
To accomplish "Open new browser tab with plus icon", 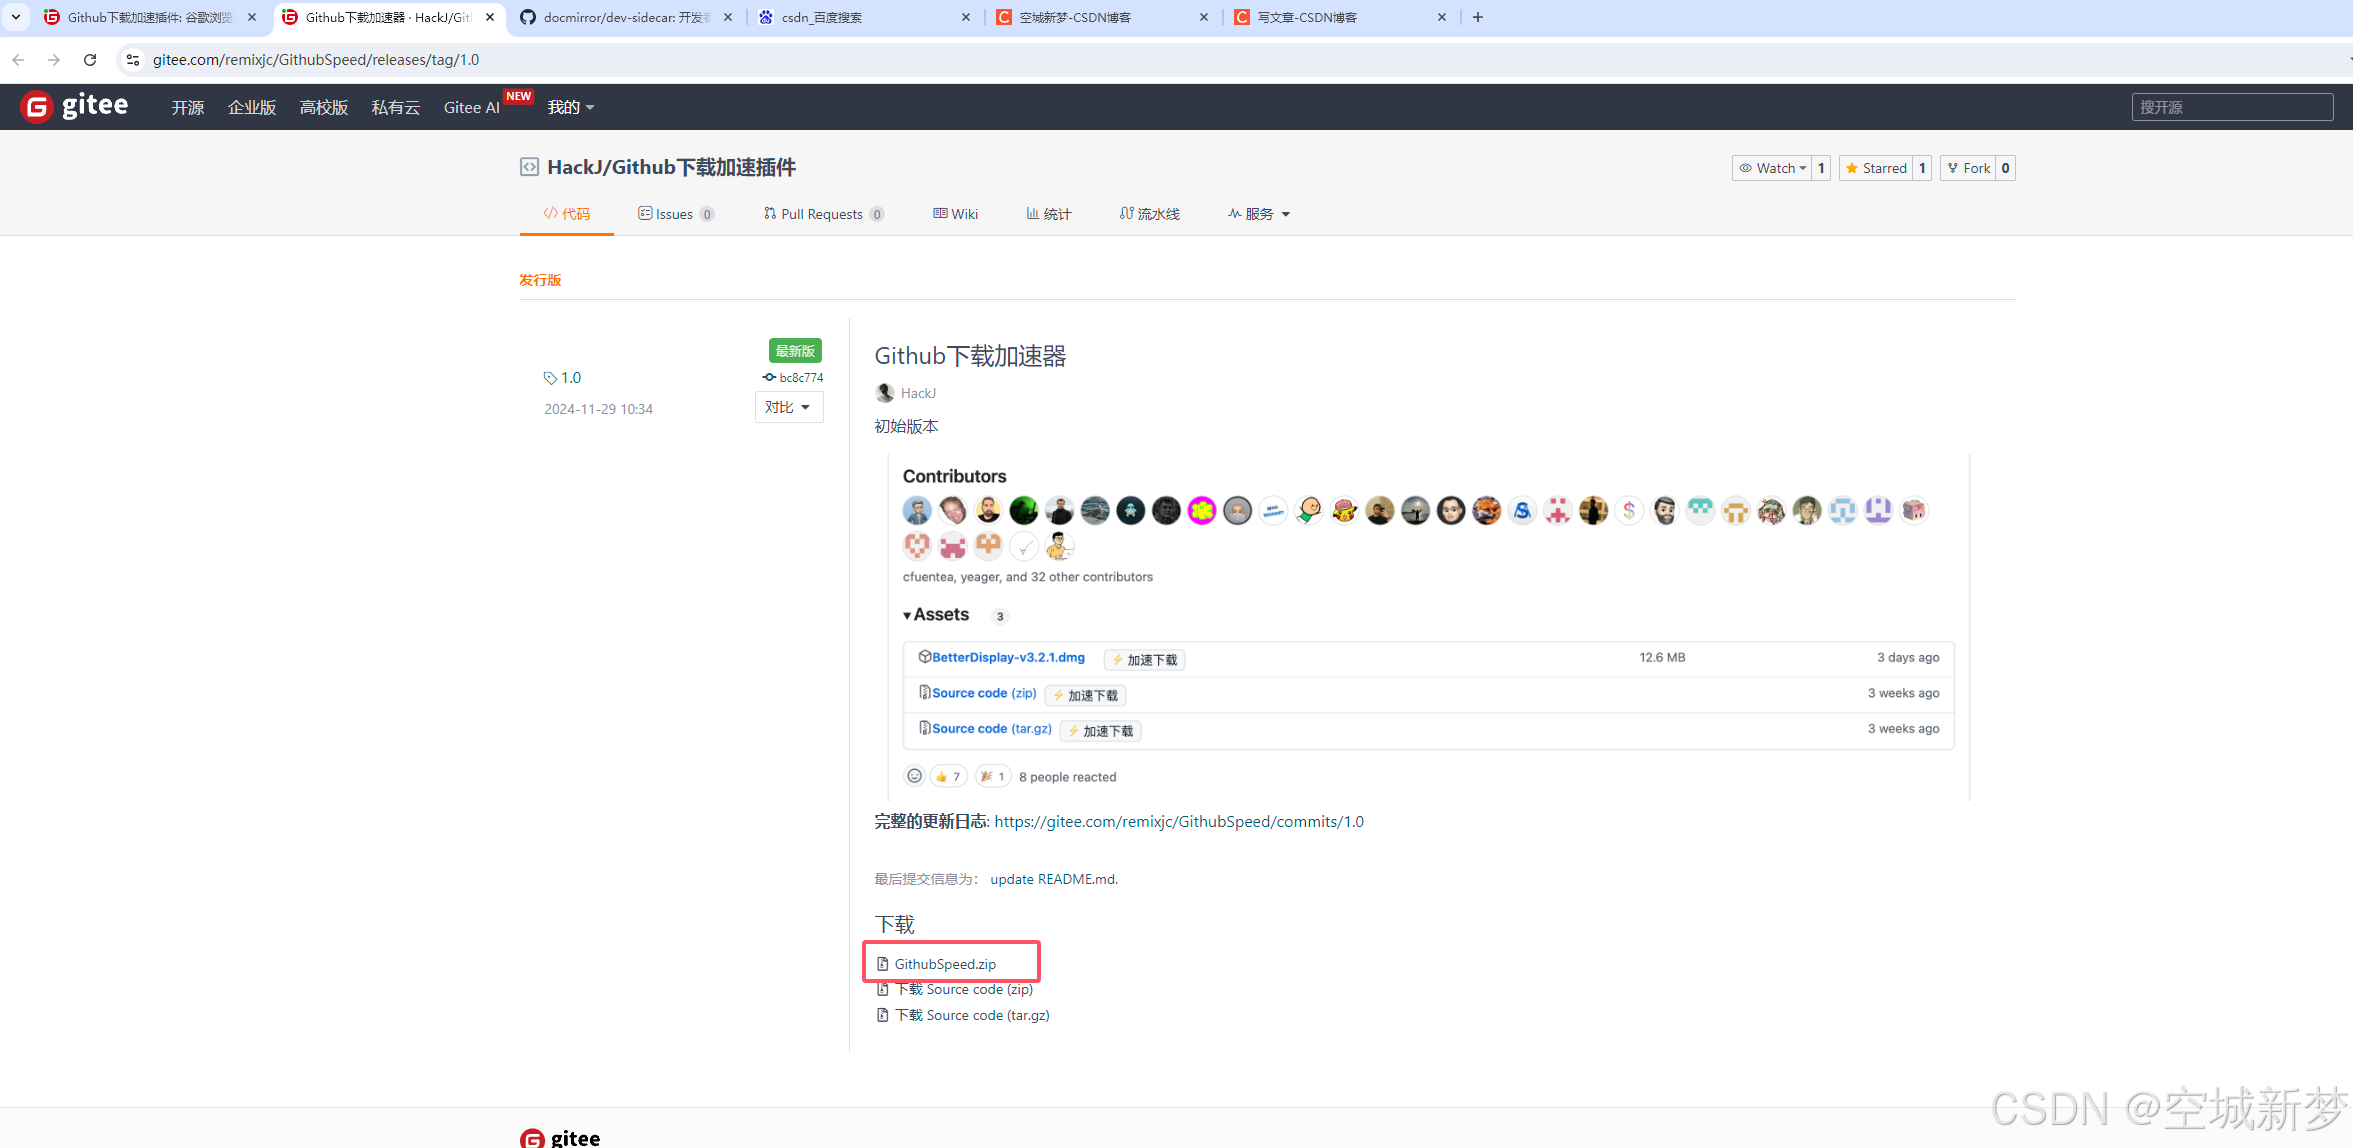I will [x=1478, y=17].
